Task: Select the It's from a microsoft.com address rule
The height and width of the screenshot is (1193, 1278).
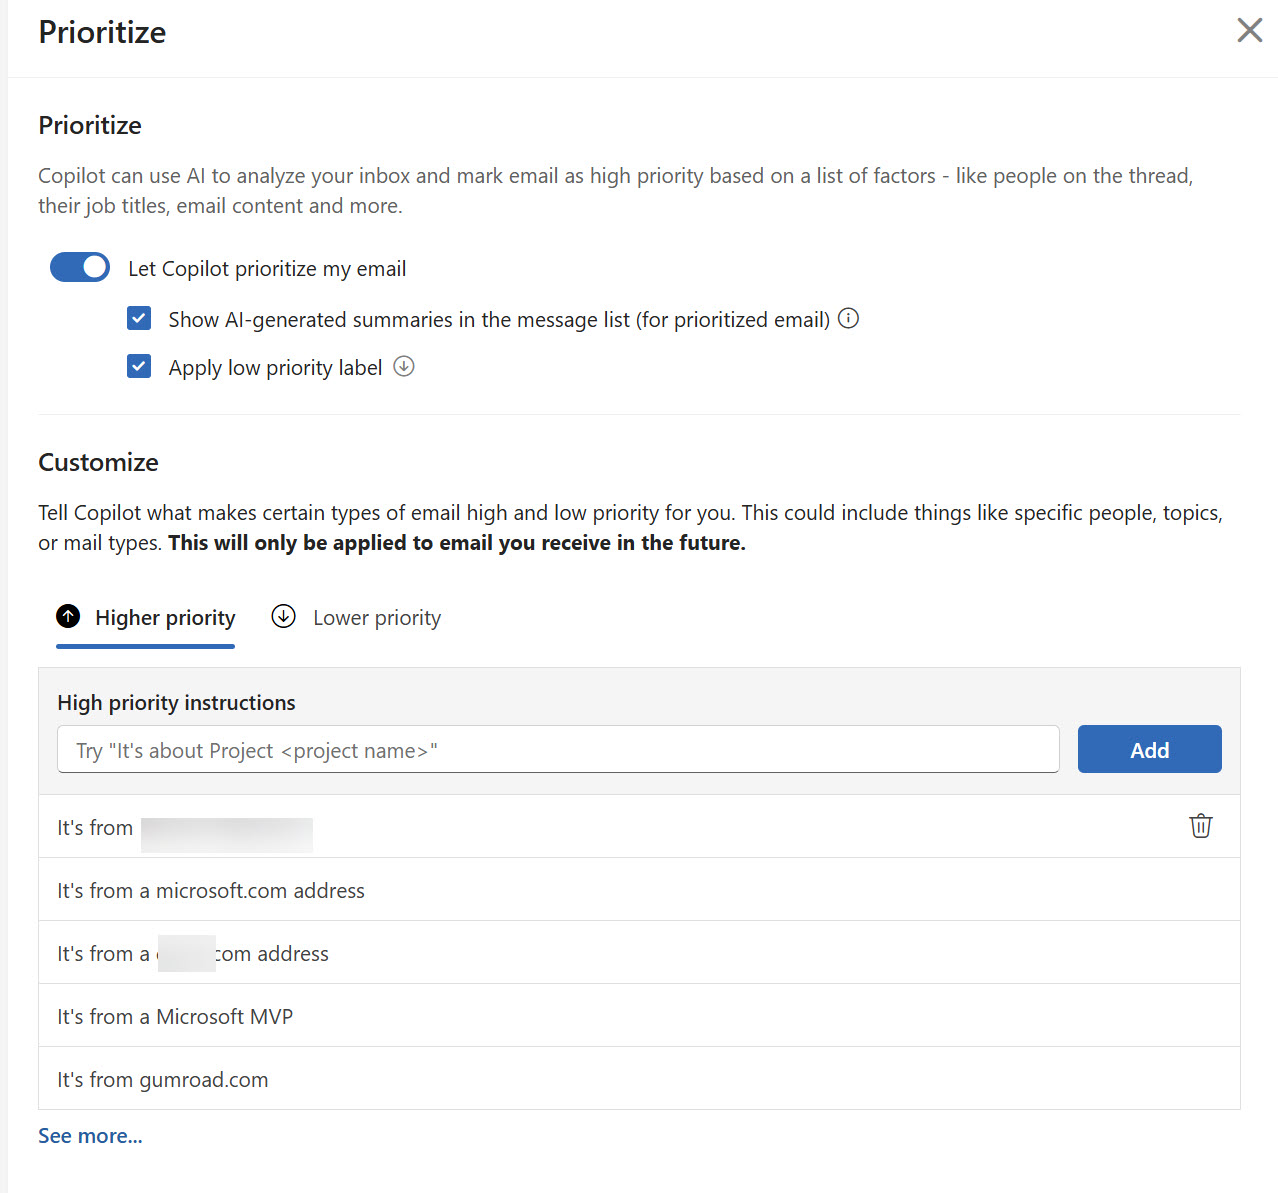Action: tap(211, 890)
